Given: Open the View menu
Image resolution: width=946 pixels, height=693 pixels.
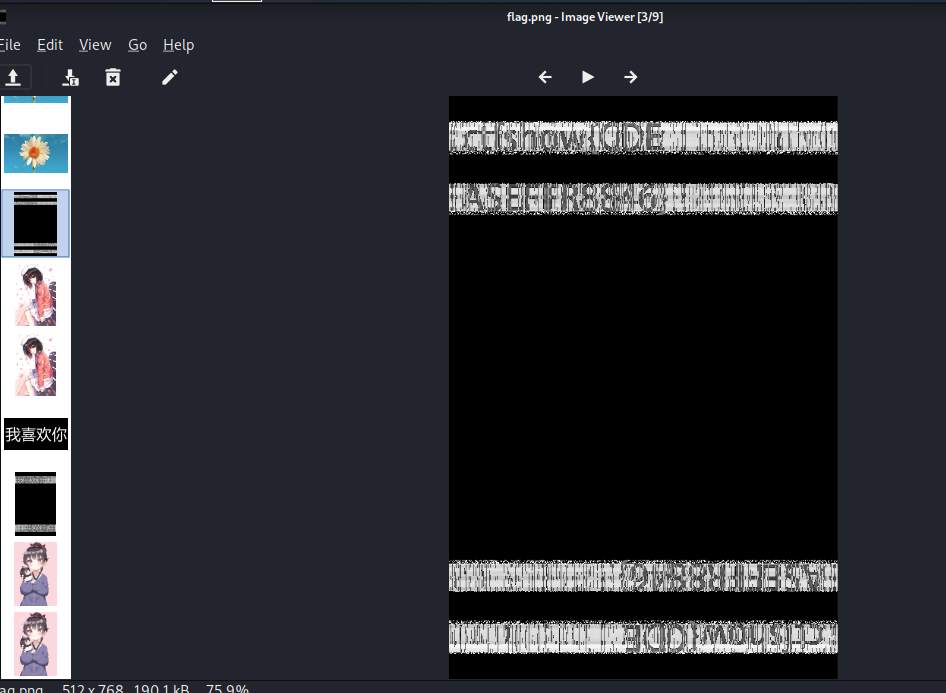Looking at the screenshot, I should click(x=95, y=45).
